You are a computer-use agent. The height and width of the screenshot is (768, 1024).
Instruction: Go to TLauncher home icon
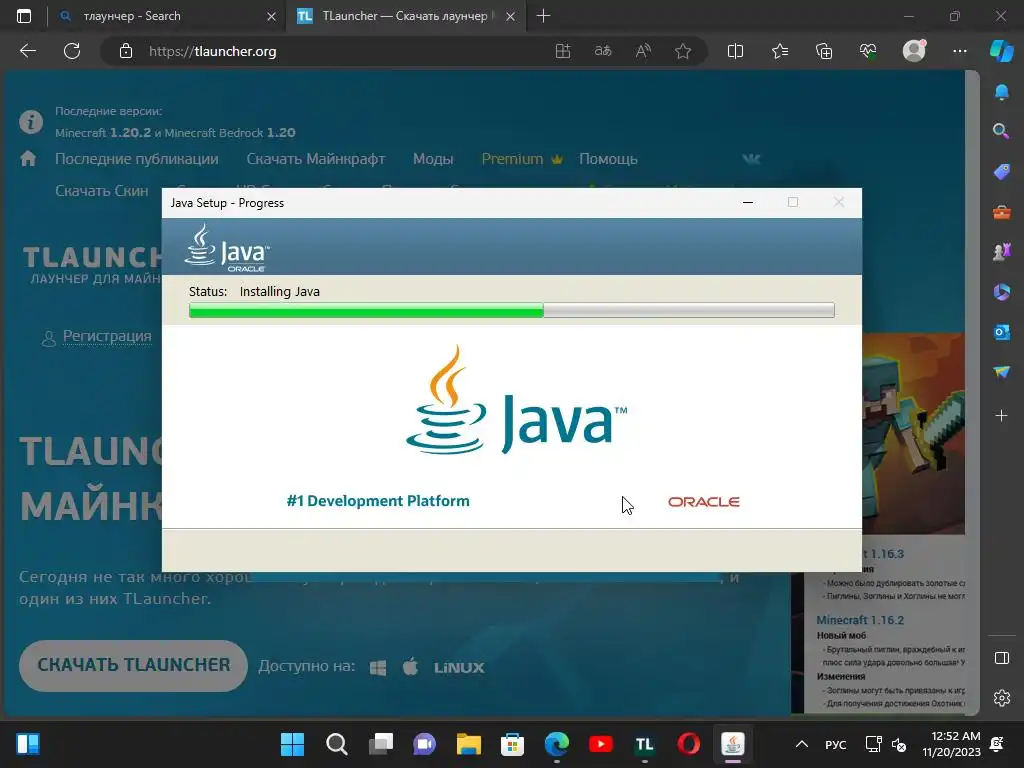(x=28, y=159)
